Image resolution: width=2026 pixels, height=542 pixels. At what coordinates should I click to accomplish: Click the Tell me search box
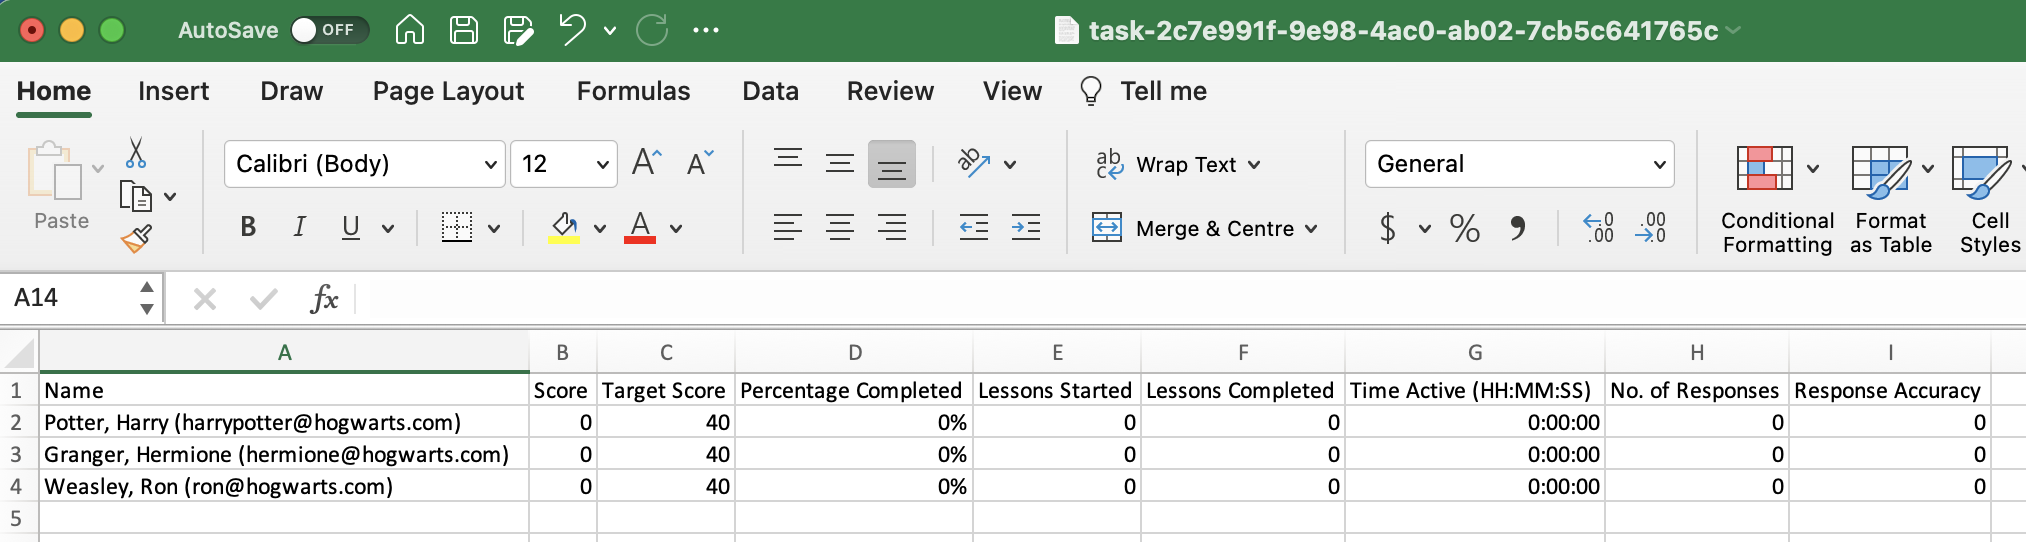pyautogui.click(x=1143, y=91)
